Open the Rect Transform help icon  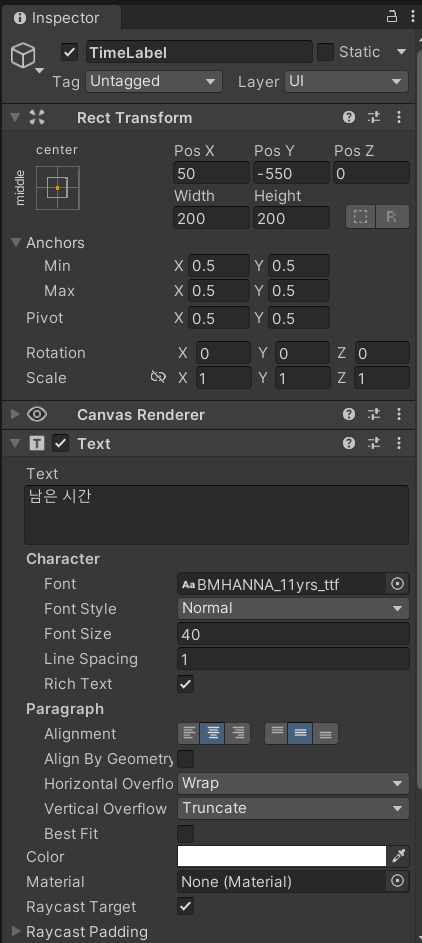[x=349, y=117]
